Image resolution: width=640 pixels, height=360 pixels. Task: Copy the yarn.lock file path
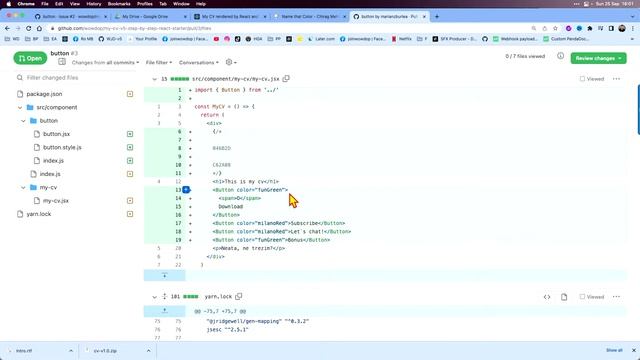239,296
